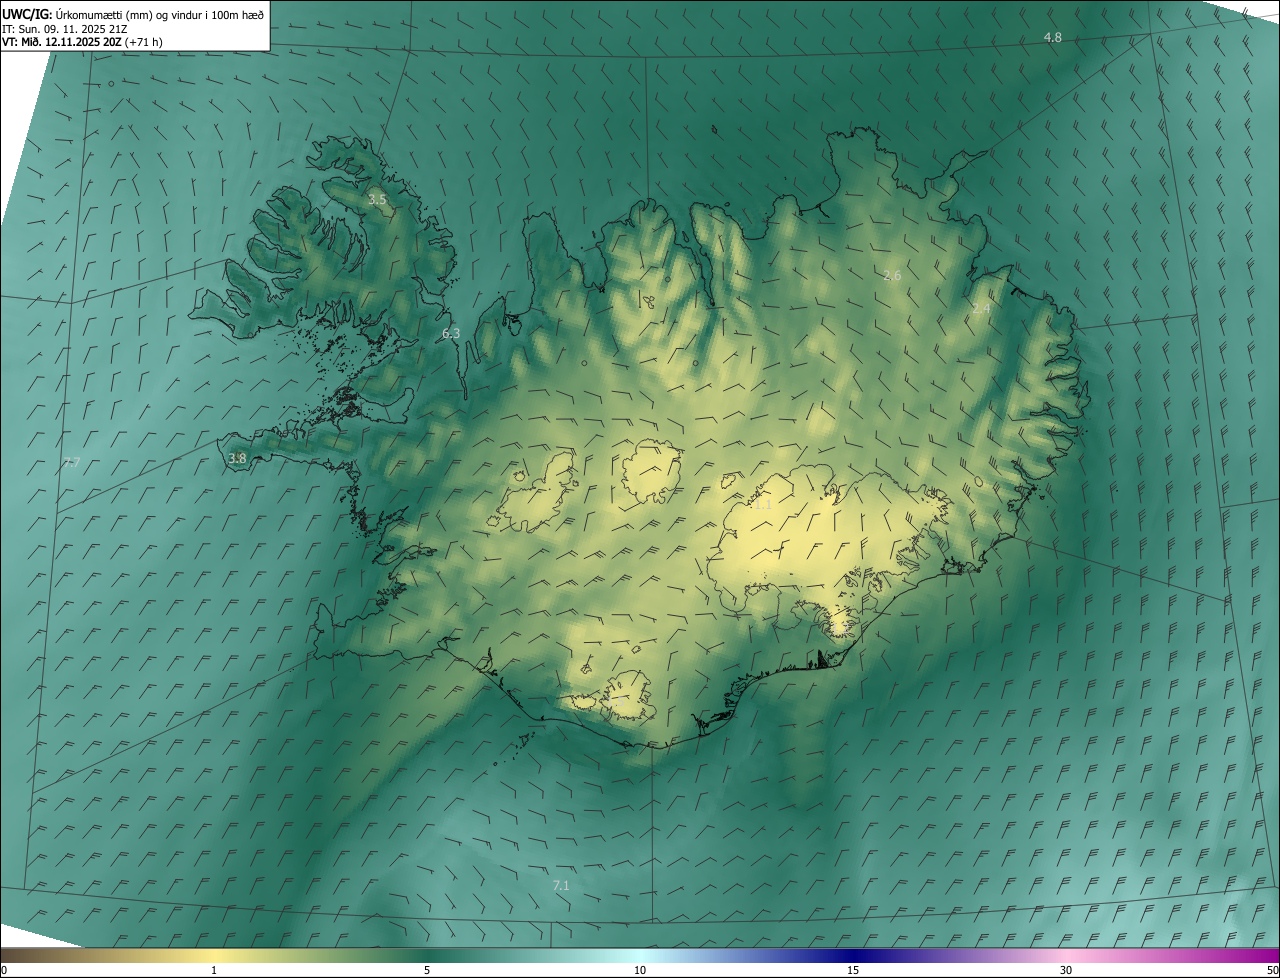Click the precipitation color scale bar
This screenshot has width=1280, height=978.
coord(640,955)
